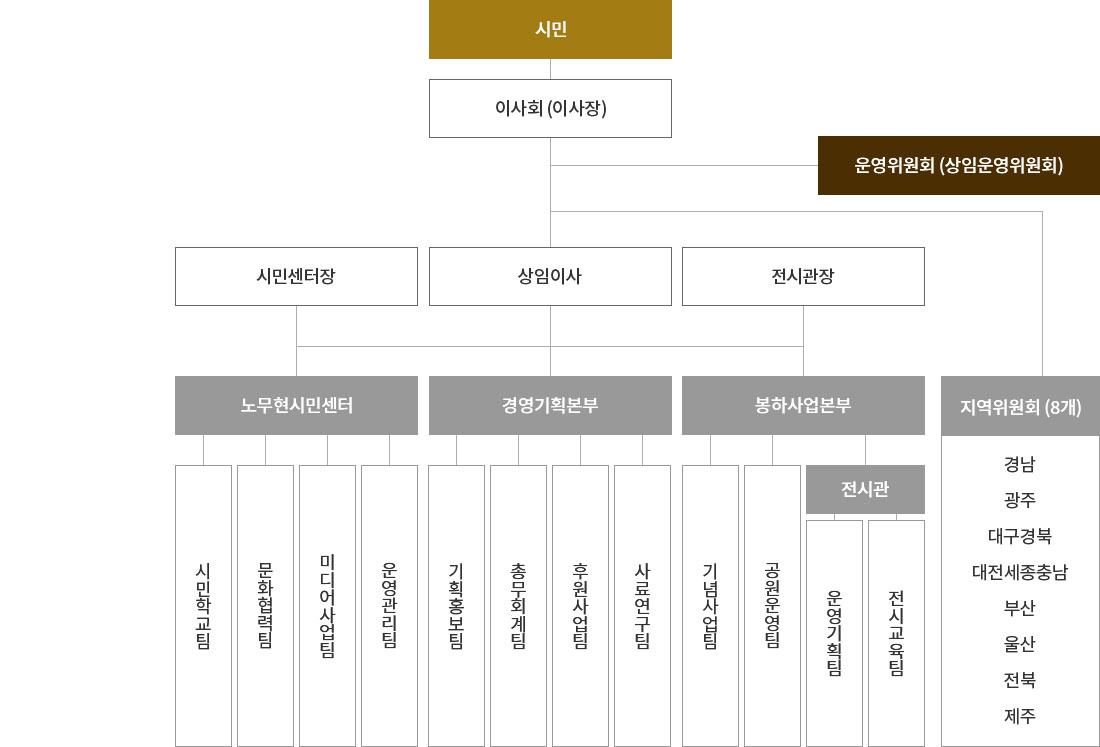Click 대전세종충남 in the regional list
Screen dimensions: 1100x747
coord(1019,572)
